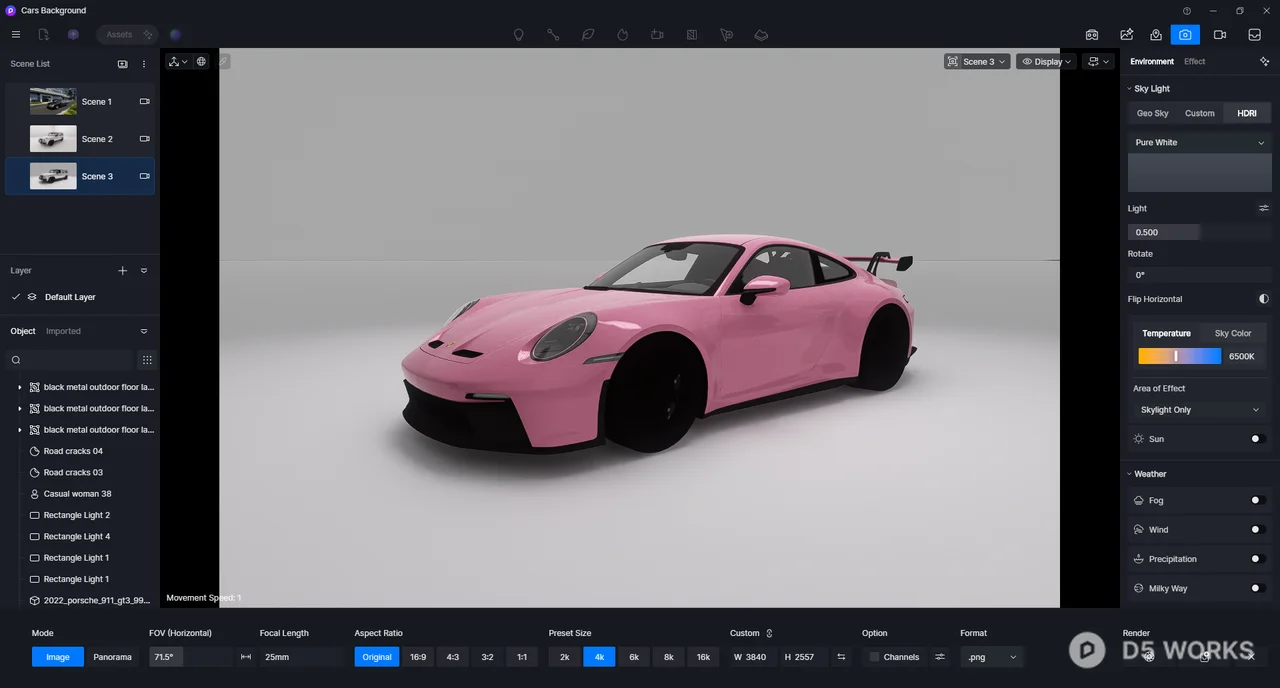Select the Custom sky tab
Viewport: 1280px width, 688px height.
(x=1200, y=113)
